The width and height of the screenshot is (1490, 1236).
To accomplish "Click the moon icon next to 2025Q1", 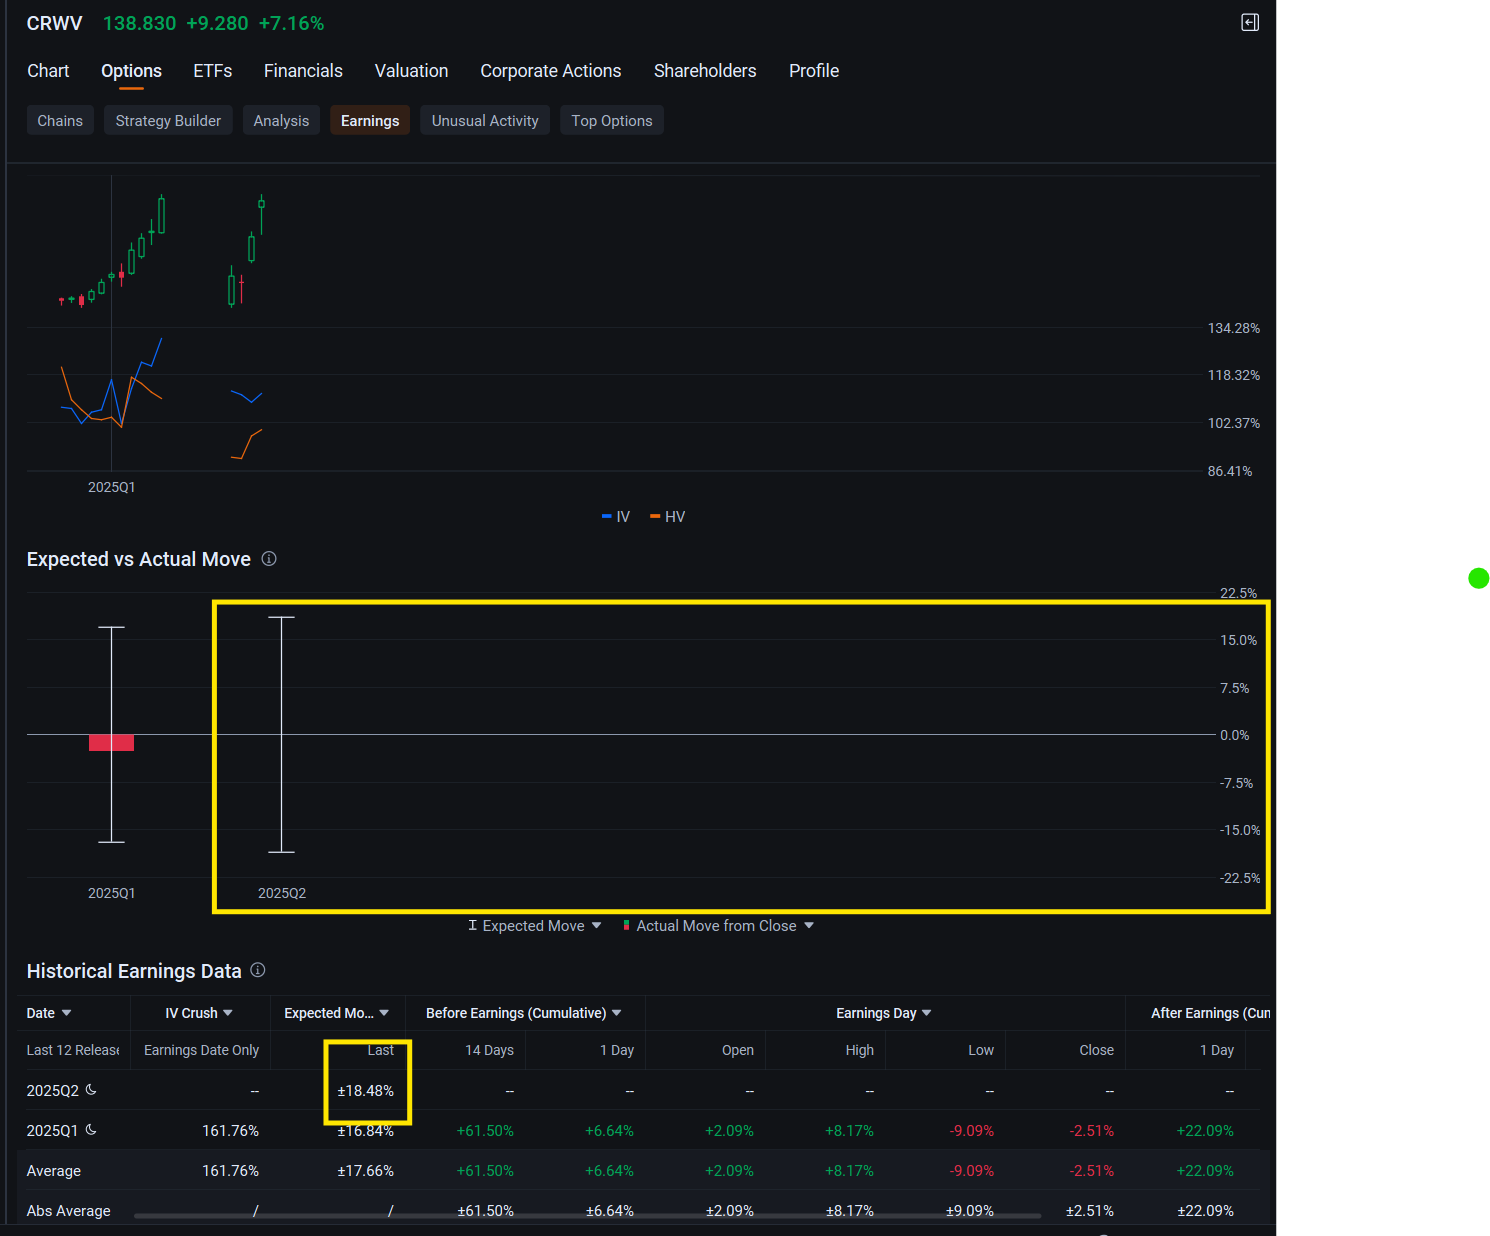I will click(x=91, y=1129).
